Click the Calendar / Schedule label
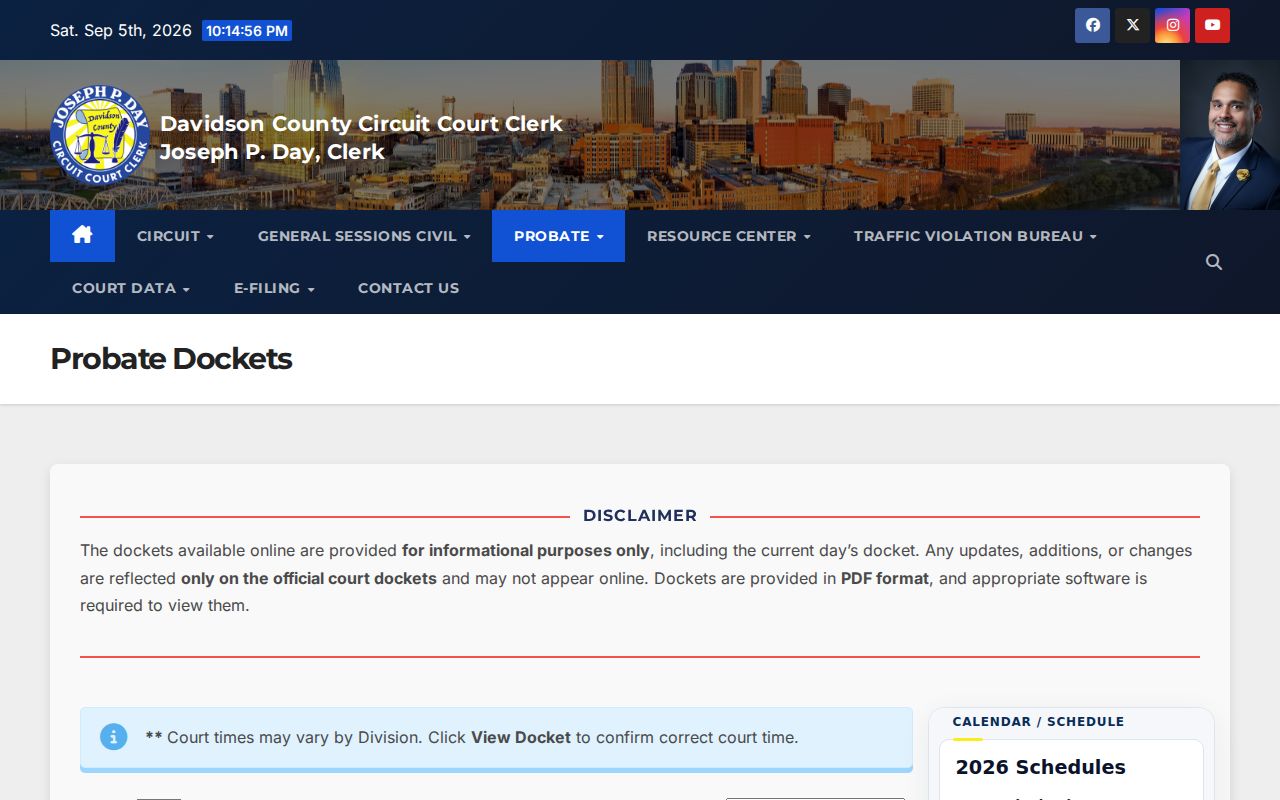The width and height of the screenshot is (1280, 800). click(1038, 721)
